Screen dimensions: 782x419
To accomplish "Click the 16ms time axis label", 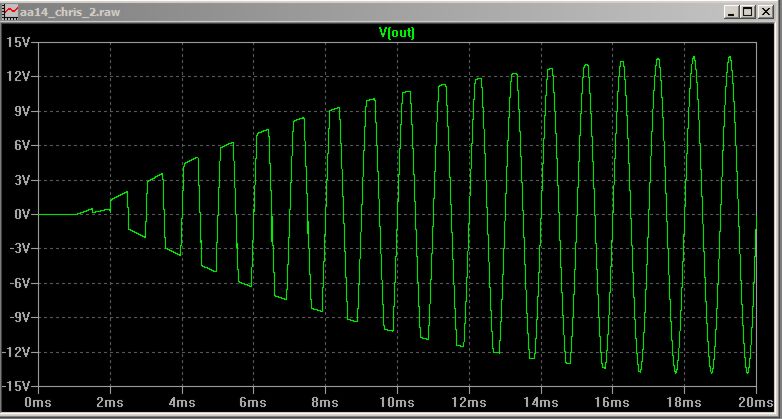I will [612, 402].
